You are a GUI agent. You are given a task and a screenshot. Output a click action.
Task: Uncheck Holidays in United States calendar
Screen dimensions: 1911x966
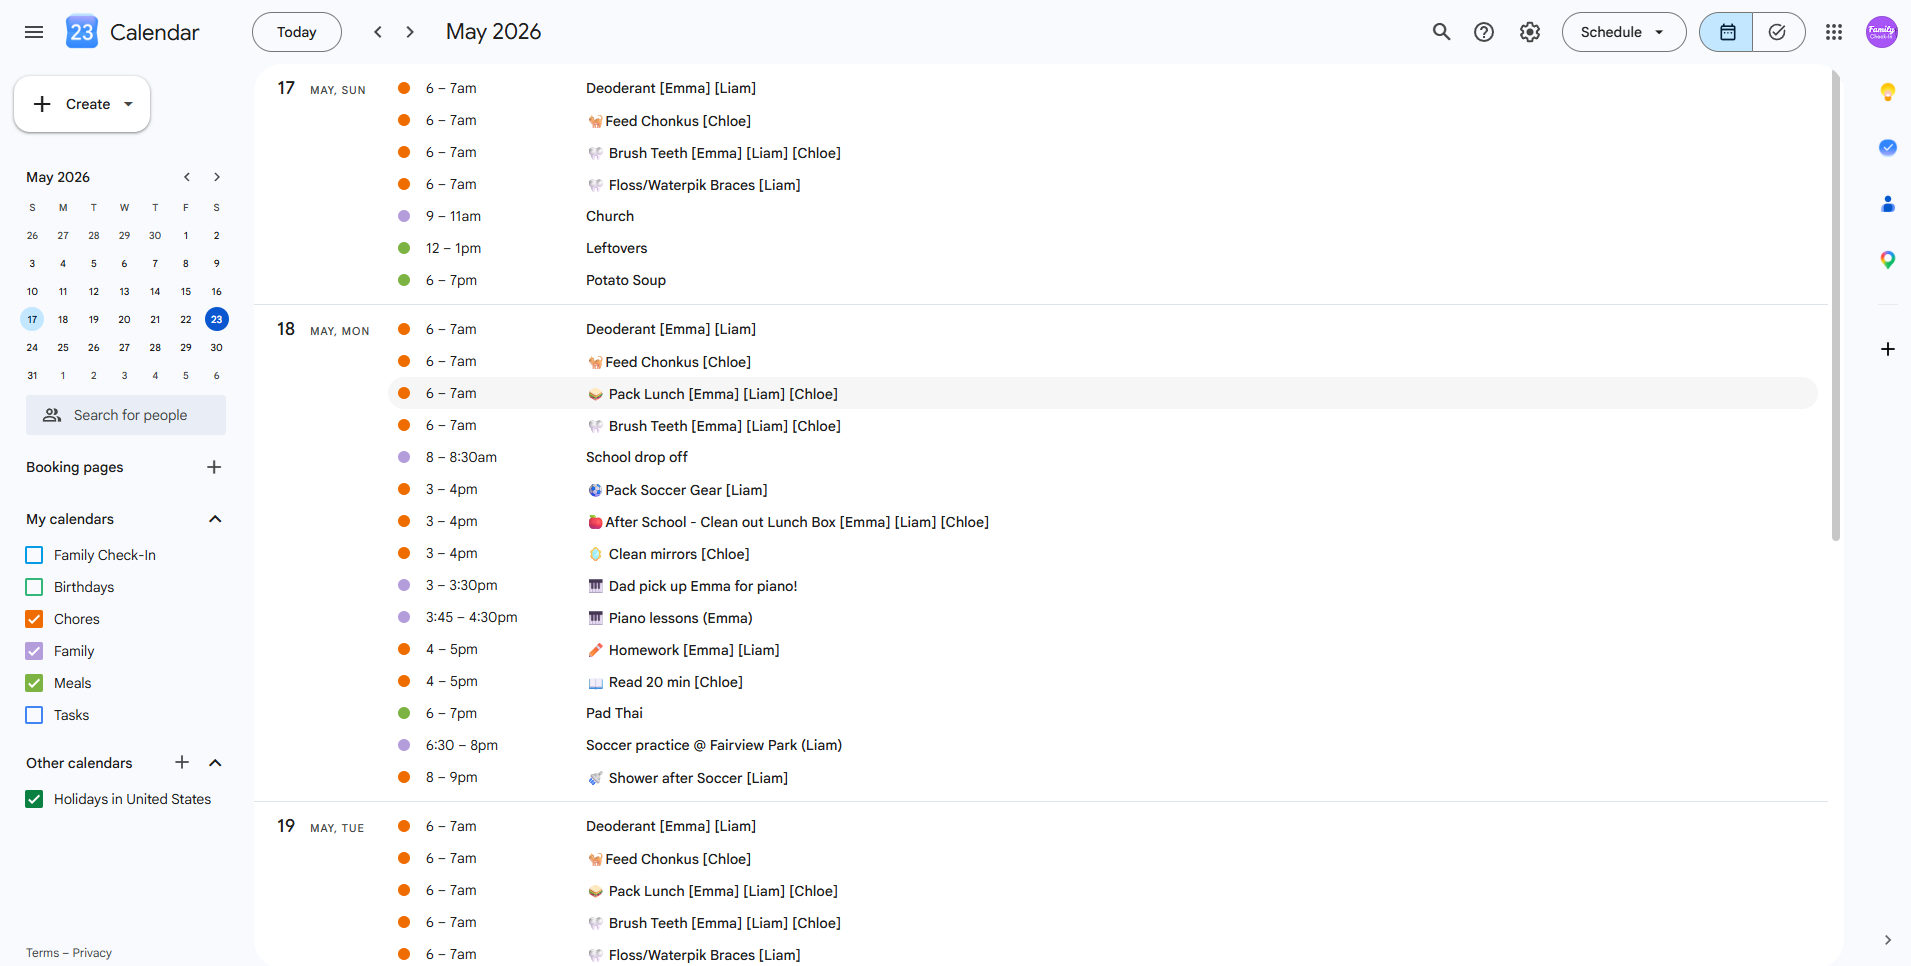click(x=34, y=799)
